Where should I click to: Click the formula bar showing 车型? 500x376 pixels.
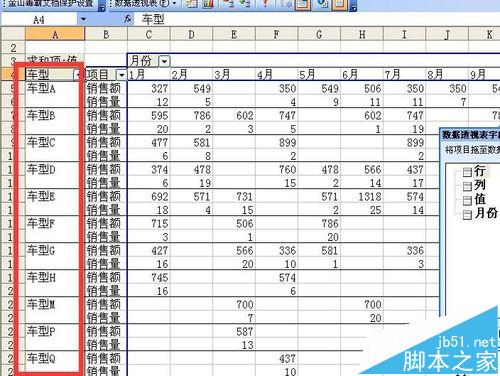point(317,19)
